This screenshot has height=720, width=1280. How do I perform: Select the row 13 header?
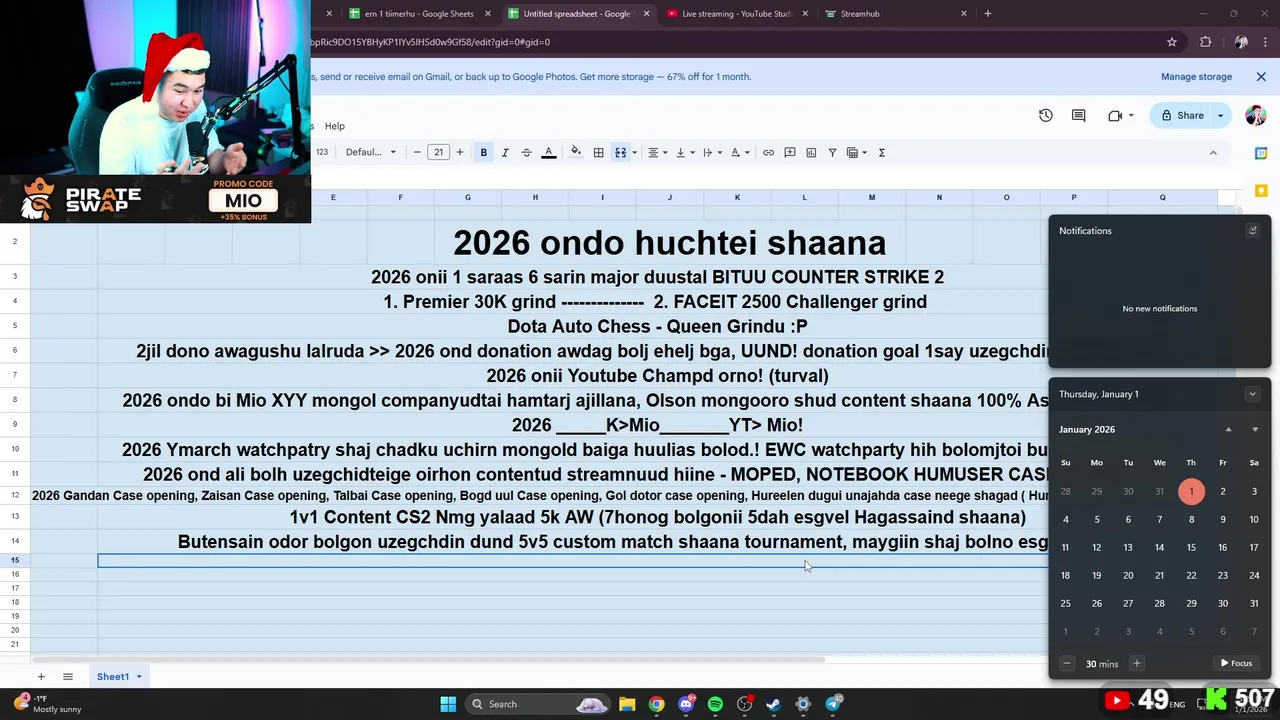[15, 517]
